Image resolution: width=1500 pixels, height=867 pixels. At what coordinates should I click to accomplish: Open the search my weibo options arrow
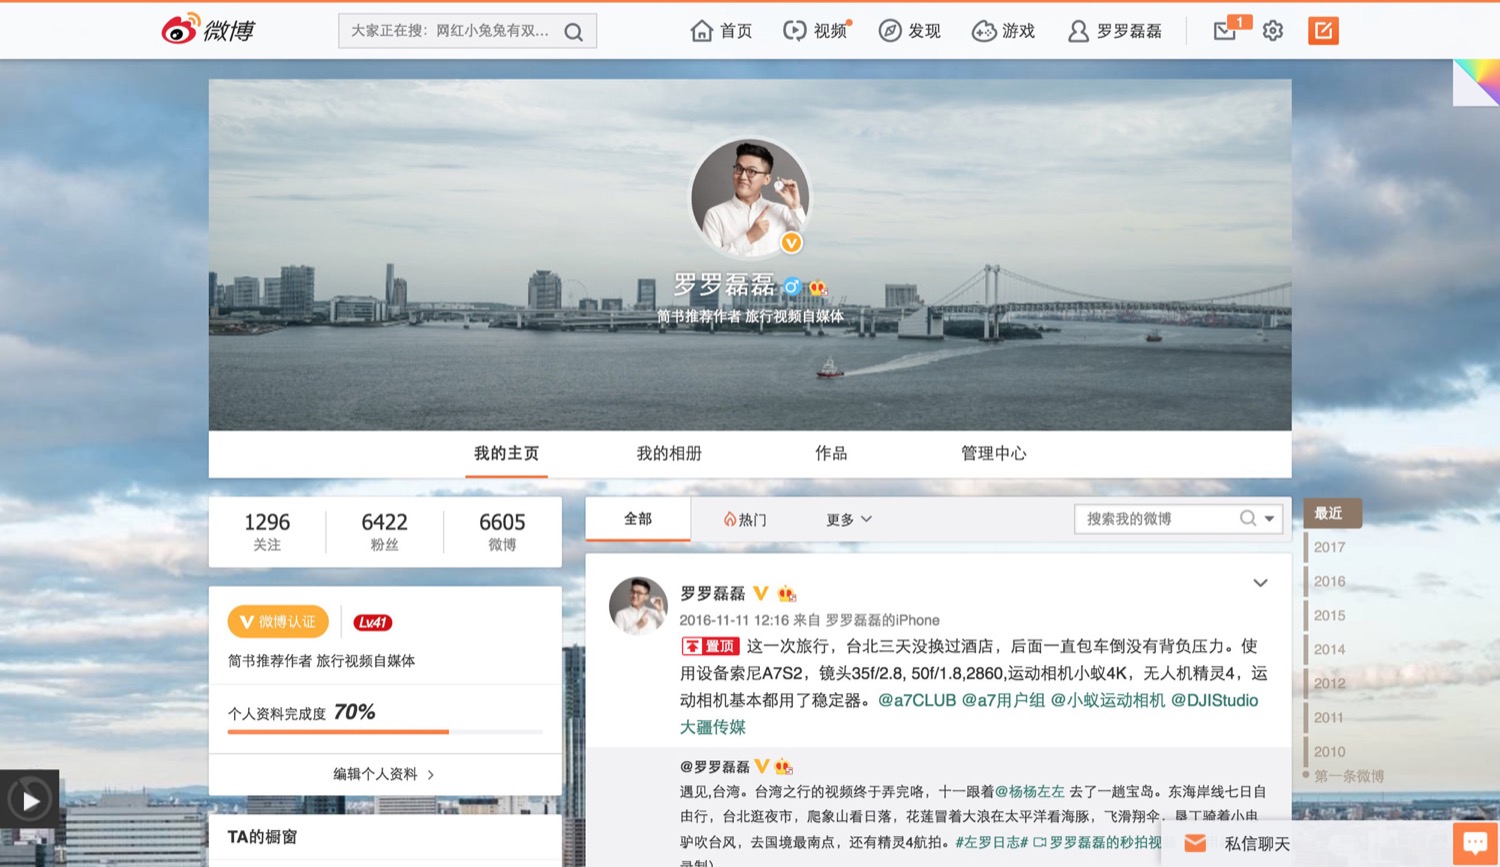point(1270,519)
